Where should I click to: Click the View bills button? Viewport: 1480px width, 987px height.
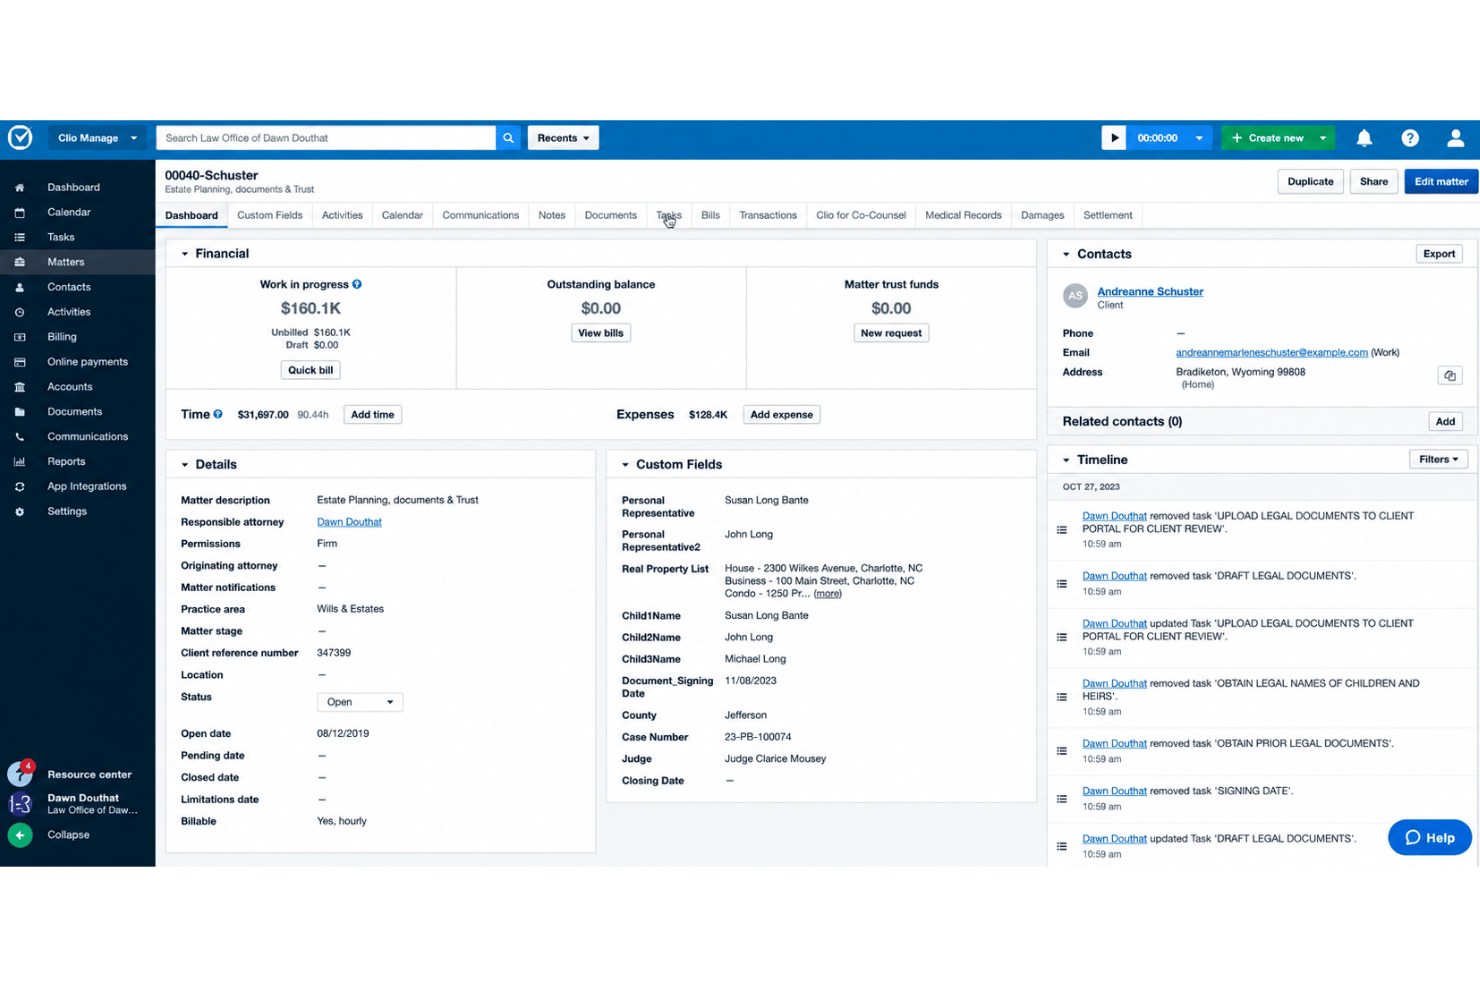coord(601,333)
